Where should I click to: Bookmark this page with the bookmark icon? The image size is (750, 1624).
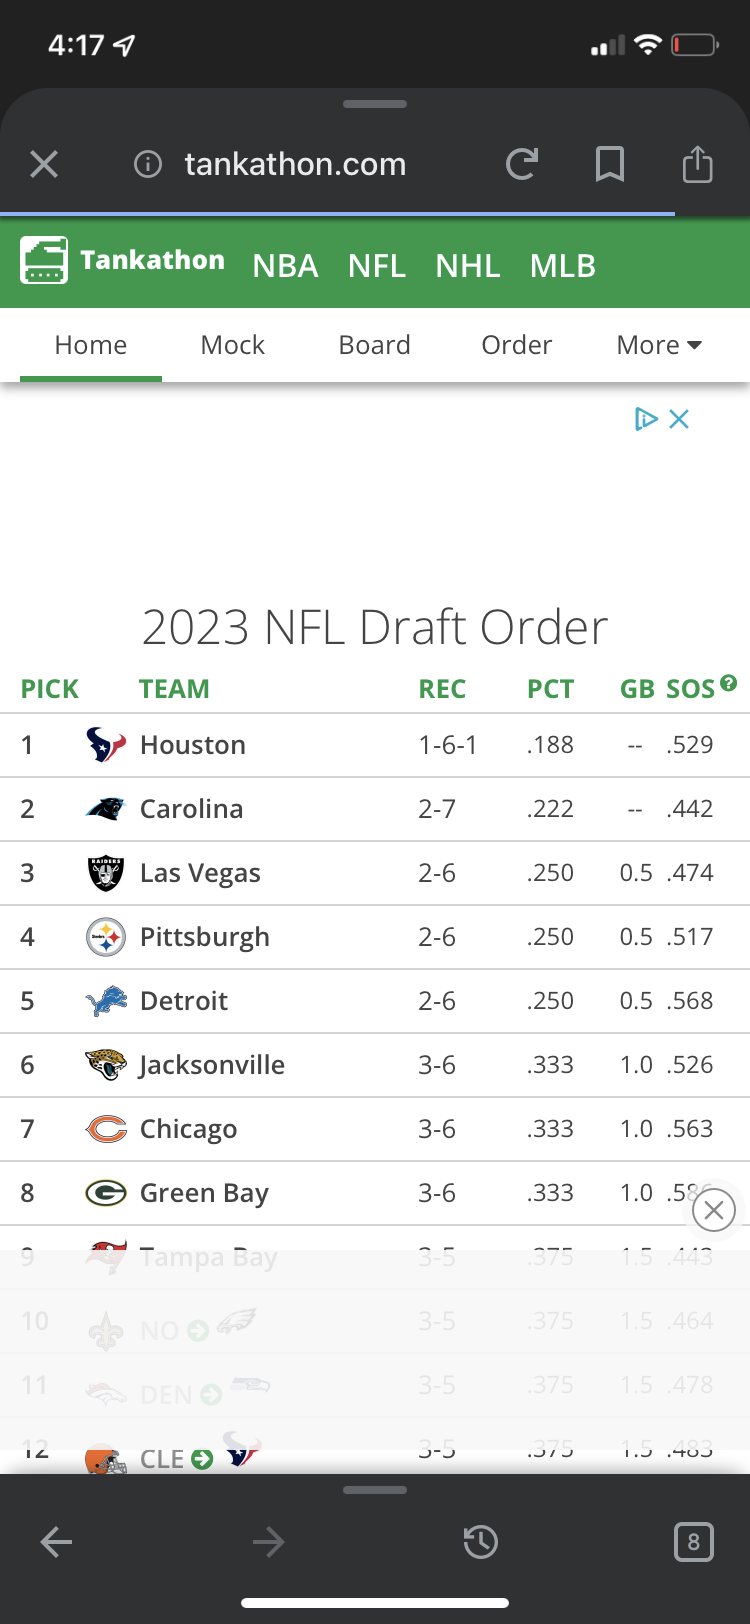click(610, 164)
